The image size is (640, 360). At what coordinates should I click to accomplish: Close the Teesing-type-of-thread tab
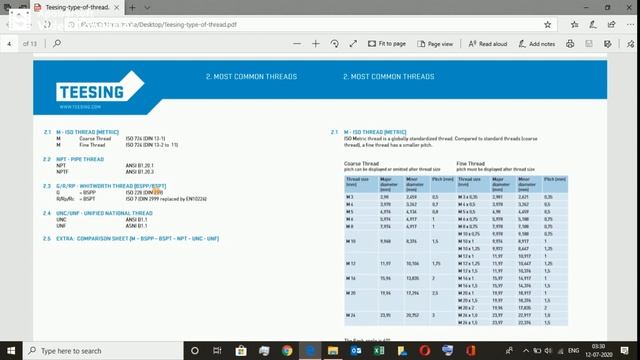point(117,7)
